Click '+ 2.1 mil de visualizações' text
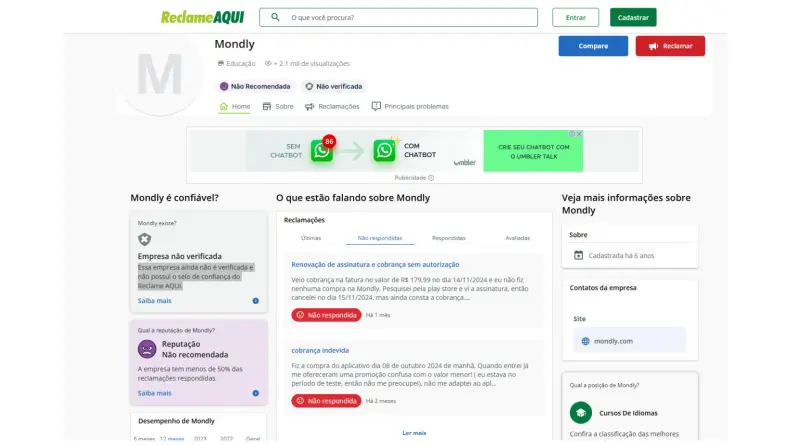This screenshot has width=790, height=445. tap(311, 63)
